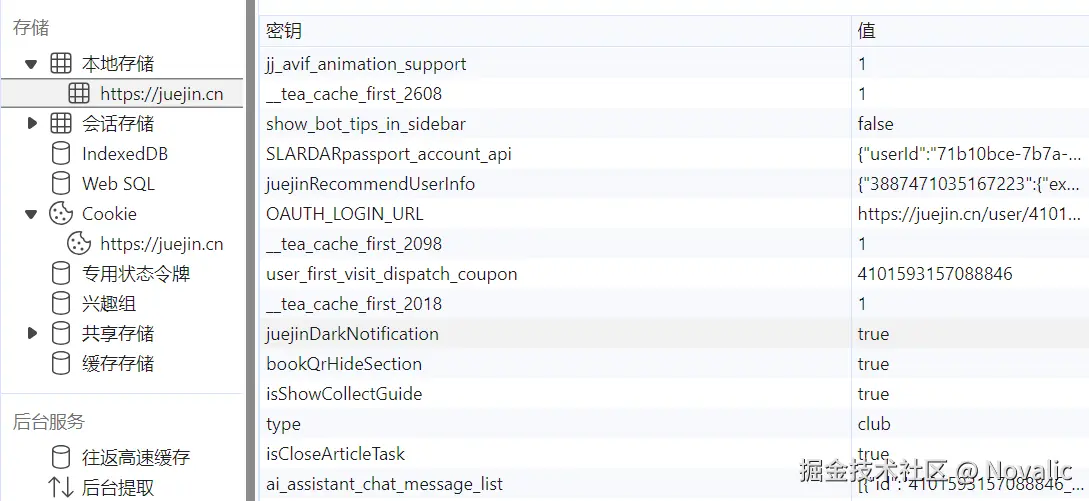Click the 专用状态令牌 database icon

pos(61,274)
